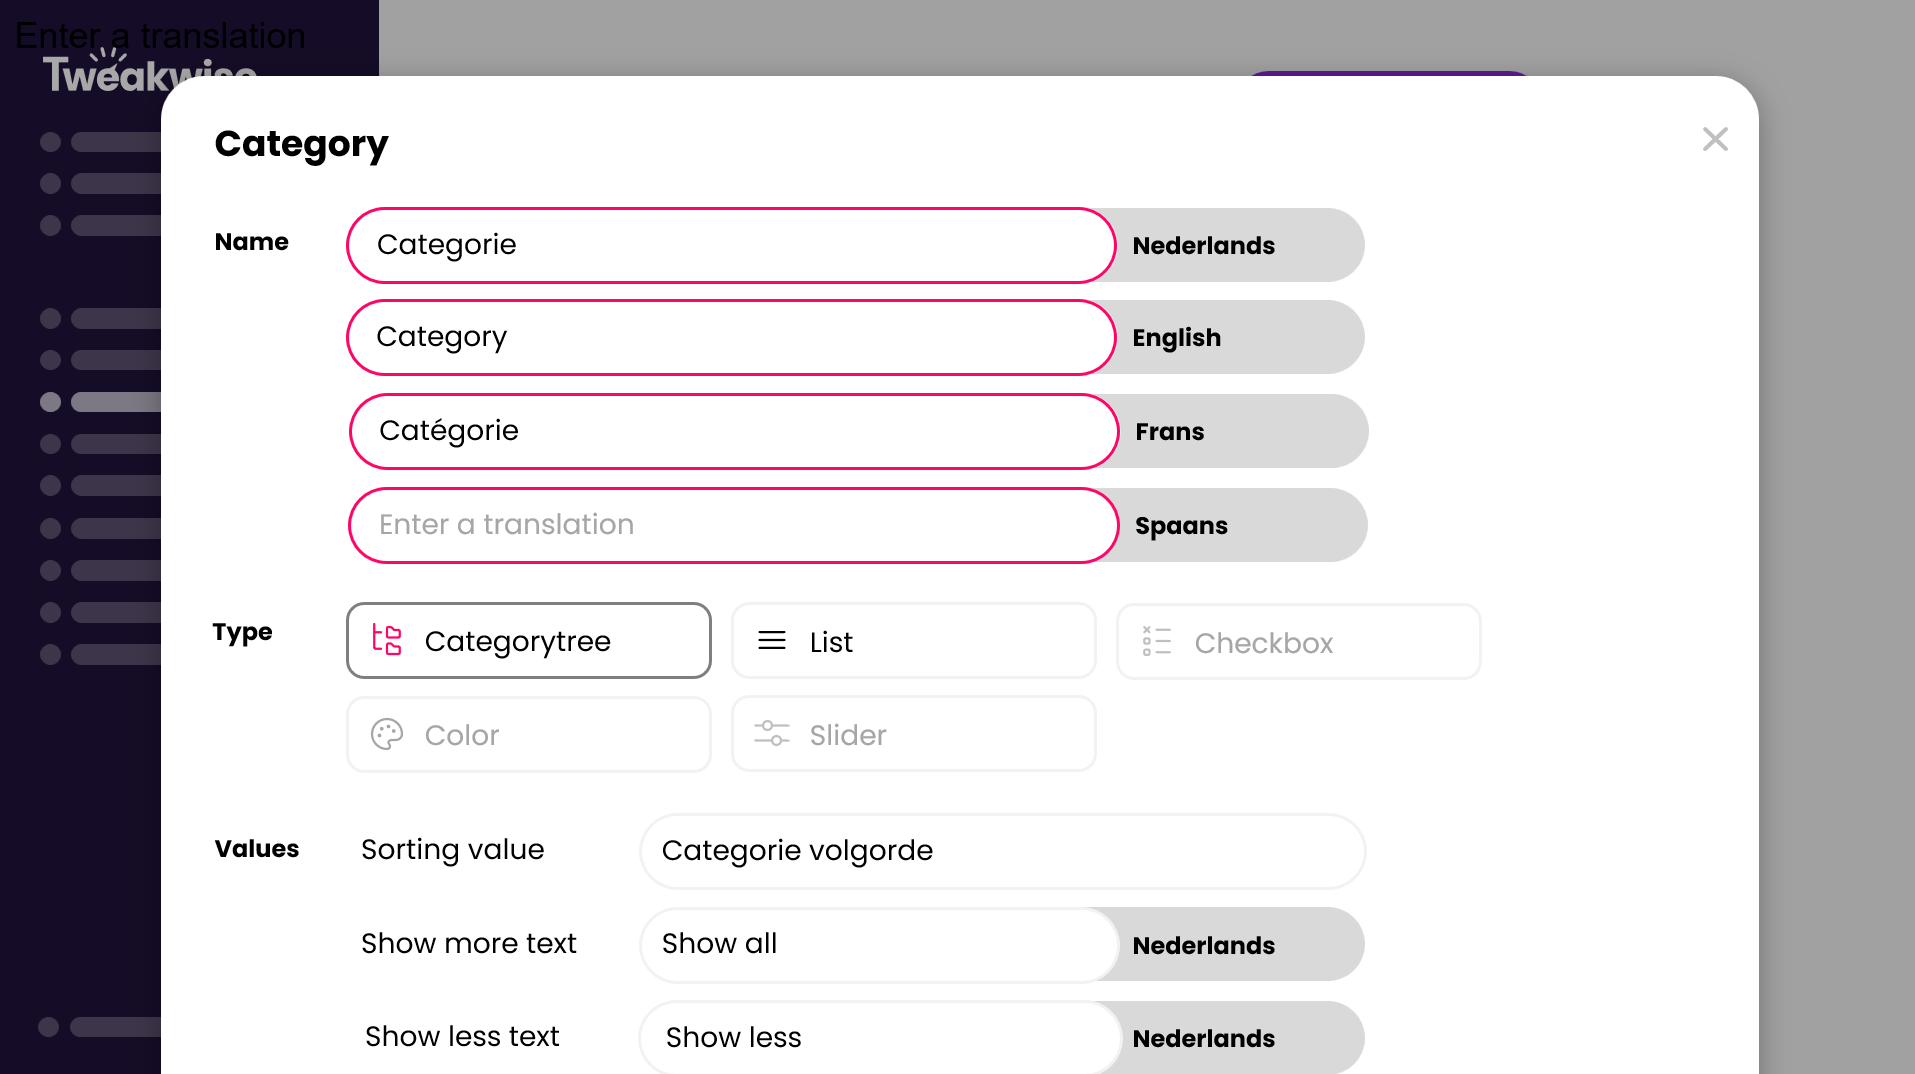Edit the English name field containing Category
This screenshot has height=1074, width=1915.
731,337
